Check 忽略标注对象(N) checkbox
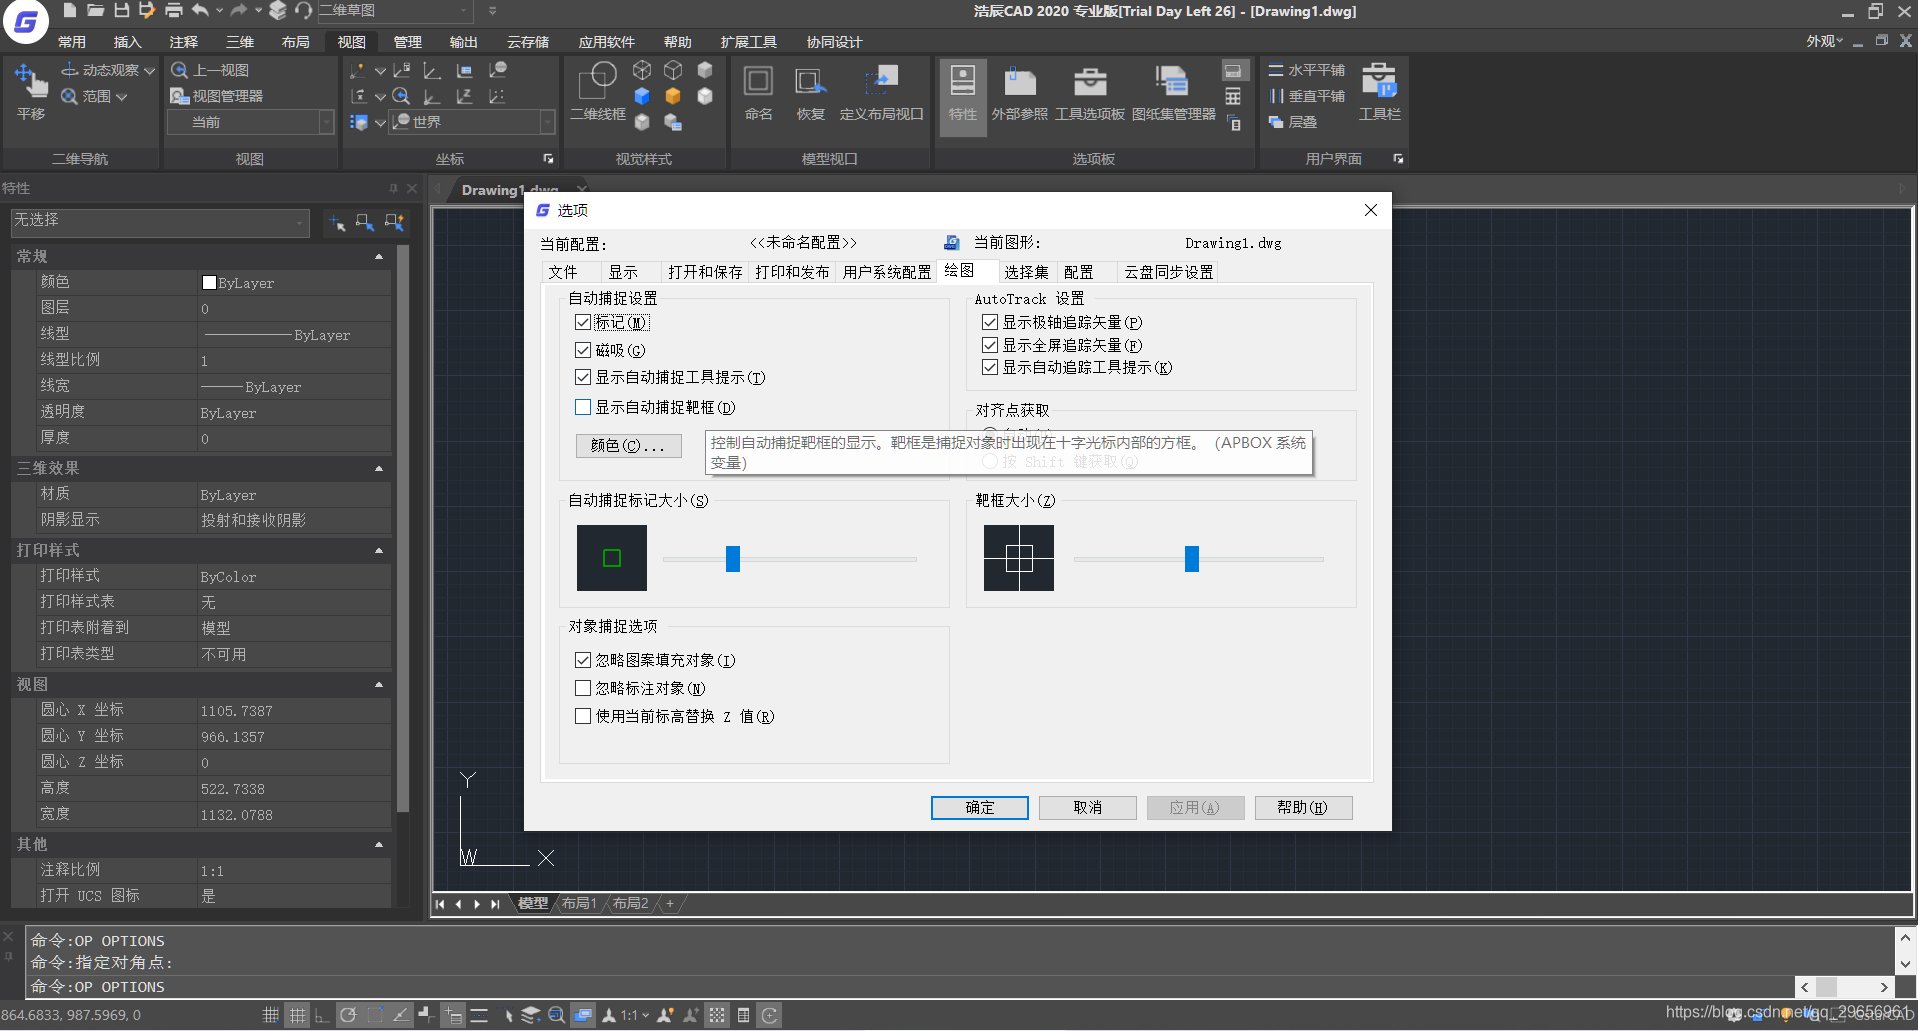 [583, 688]
